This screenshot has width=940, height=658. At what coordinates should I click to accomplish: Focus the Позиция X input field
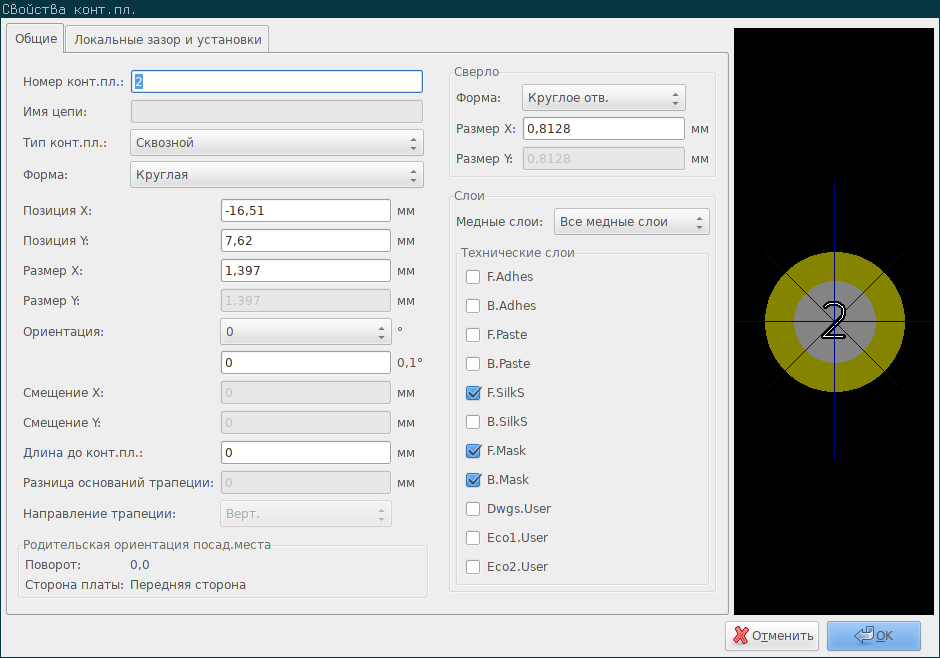tap(306, 211)
